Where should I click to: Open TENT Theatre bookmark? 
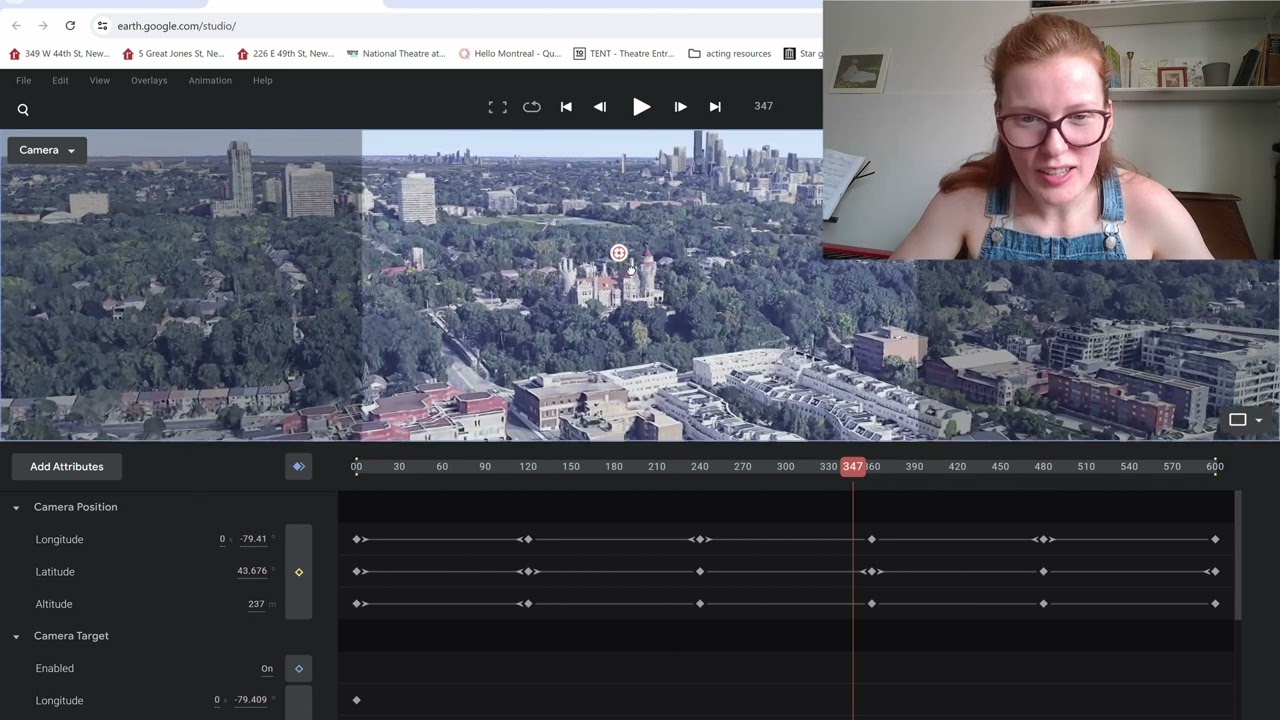pos(624,53)
